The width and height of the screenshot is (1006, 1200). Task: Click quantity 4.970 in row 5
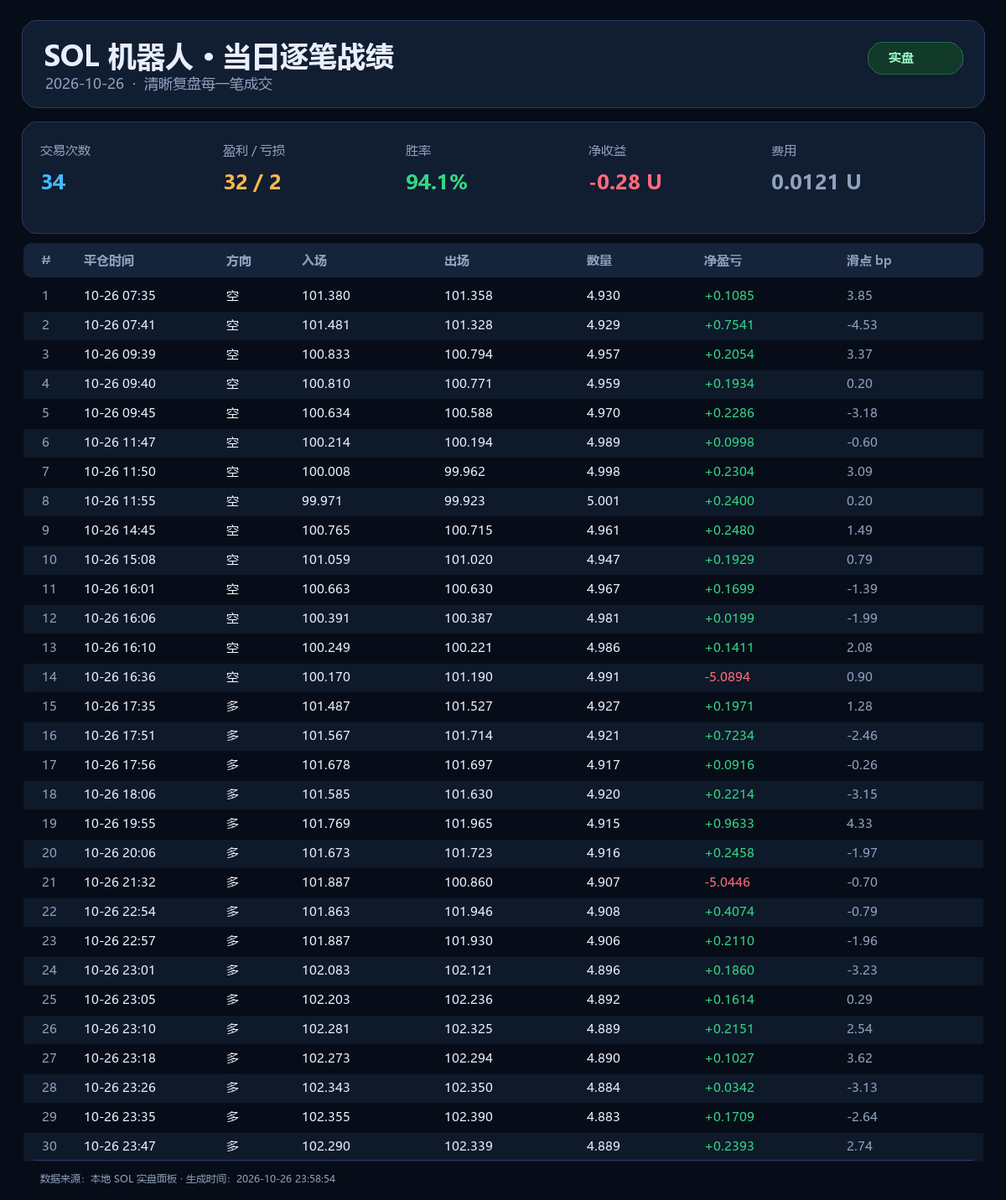tap(603, 413)
